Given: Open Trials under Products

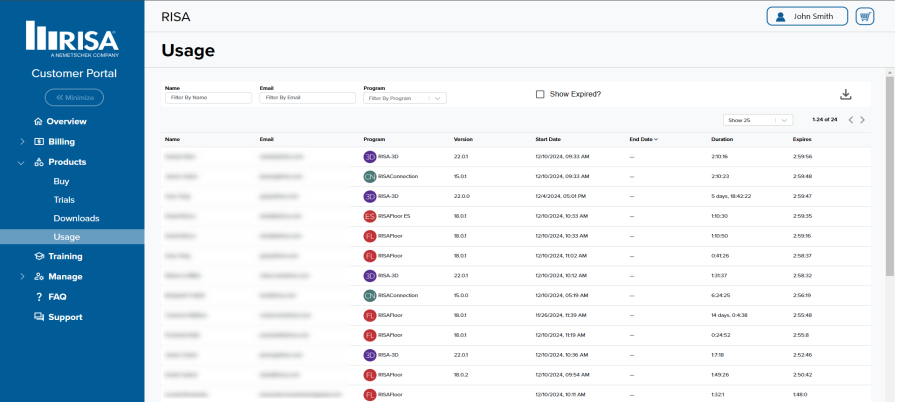Looking at the screenshot, I should pyautogui.click(x=64, y=200).
